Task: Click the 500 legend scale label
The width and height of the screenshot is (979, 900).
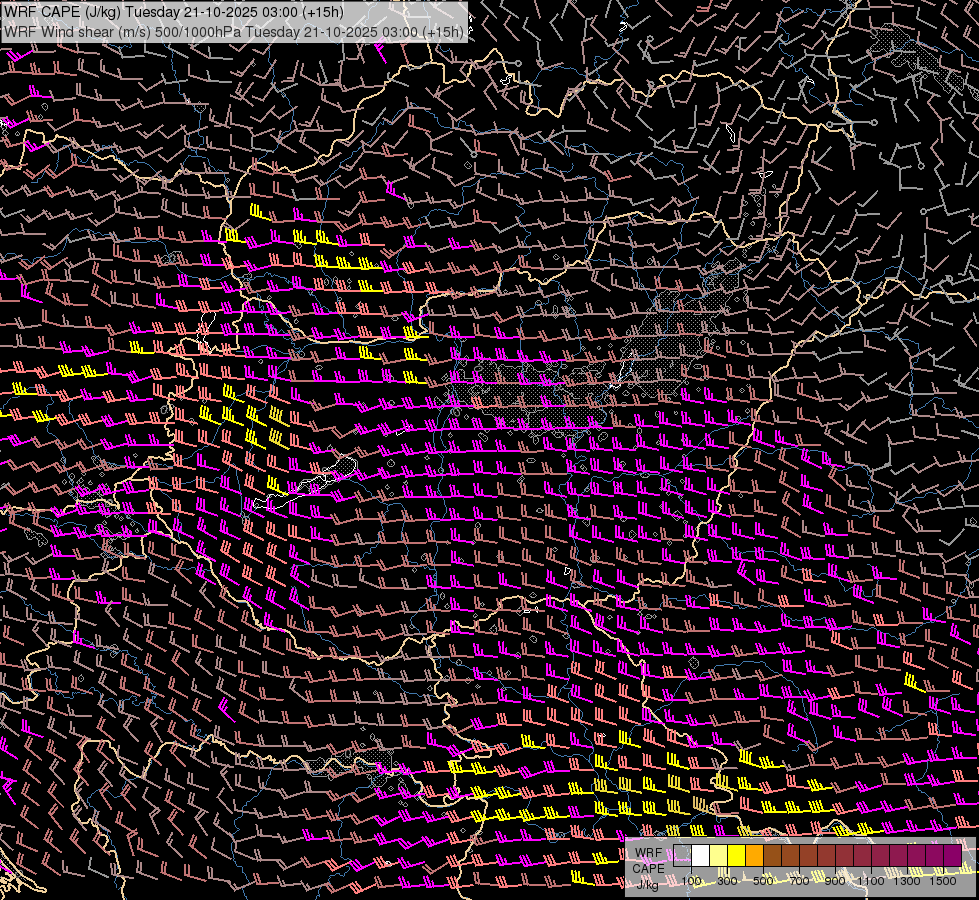Action: (x=764, y=881)
